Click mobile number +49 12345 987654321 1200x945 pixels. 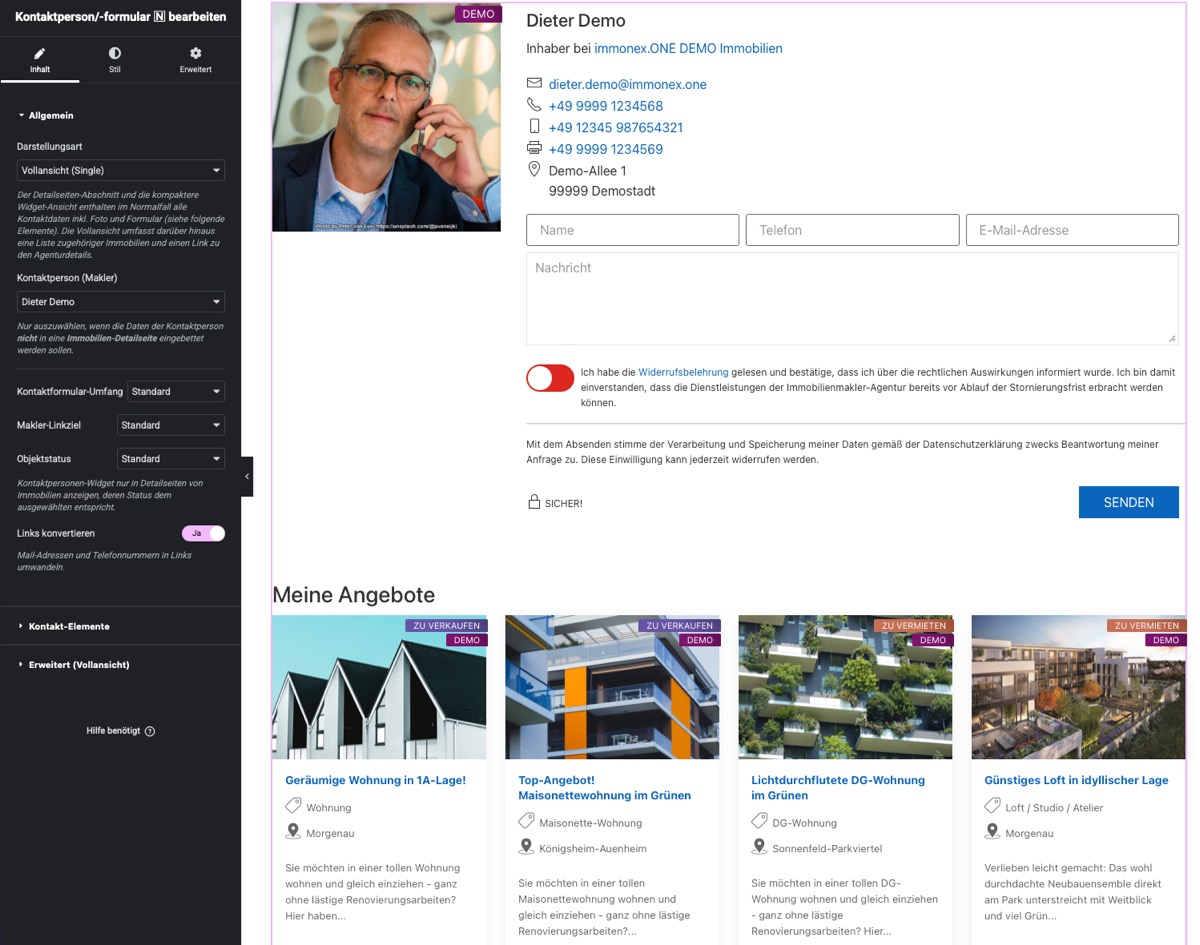point(615,127)
